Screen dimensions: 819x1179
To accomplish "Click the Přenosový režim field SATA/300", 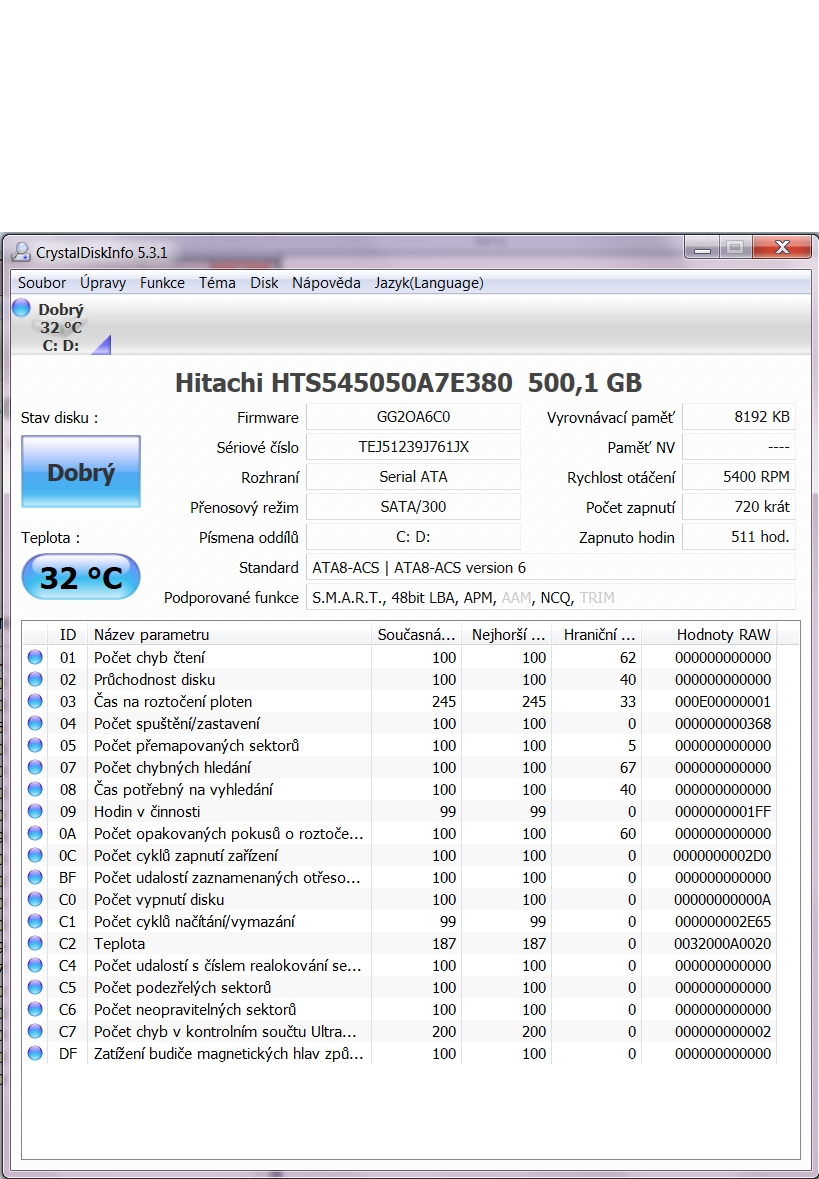I will pos(414,507).
